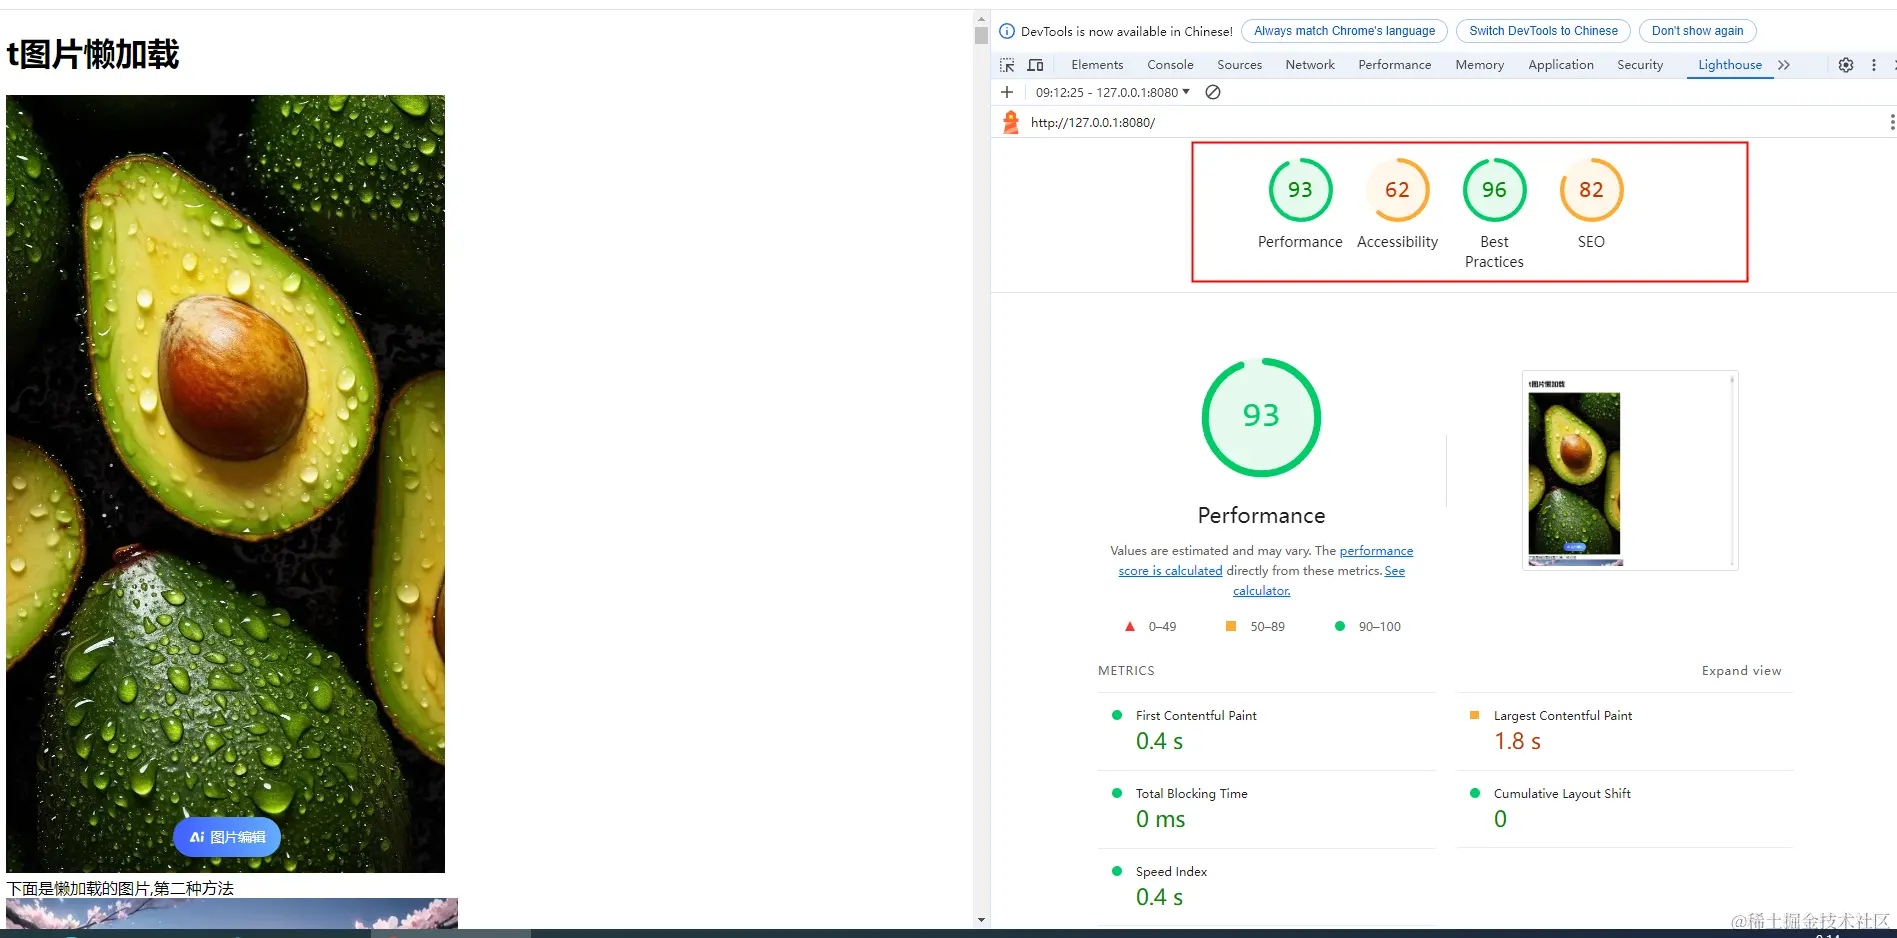Click the Lighthouse logo icon beside the URL
The height and width of the screenshot is (938, 1897).
pyautogui.click(x=1011, y=122)
